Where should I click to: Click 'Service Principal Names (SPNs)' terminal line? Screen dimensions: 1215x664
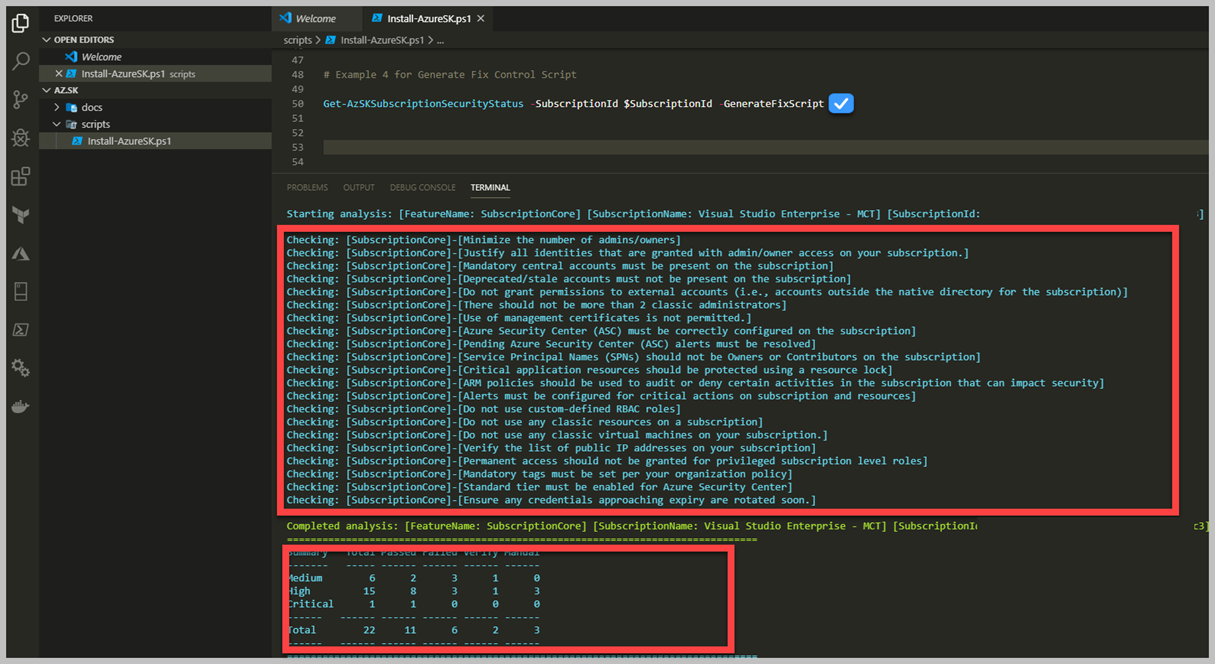click(634, 357)
